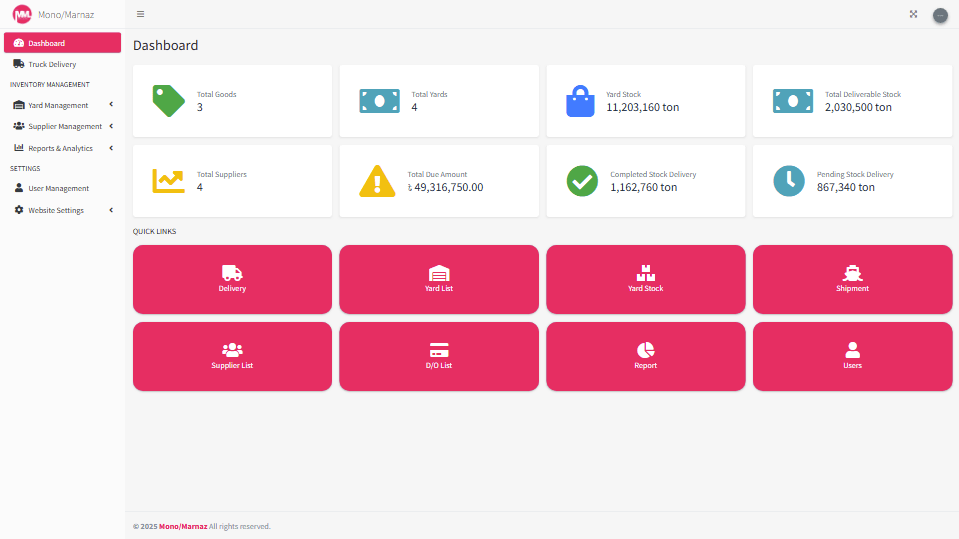
Task: Click the Total Goods label
Action: (x=217, y=94)
